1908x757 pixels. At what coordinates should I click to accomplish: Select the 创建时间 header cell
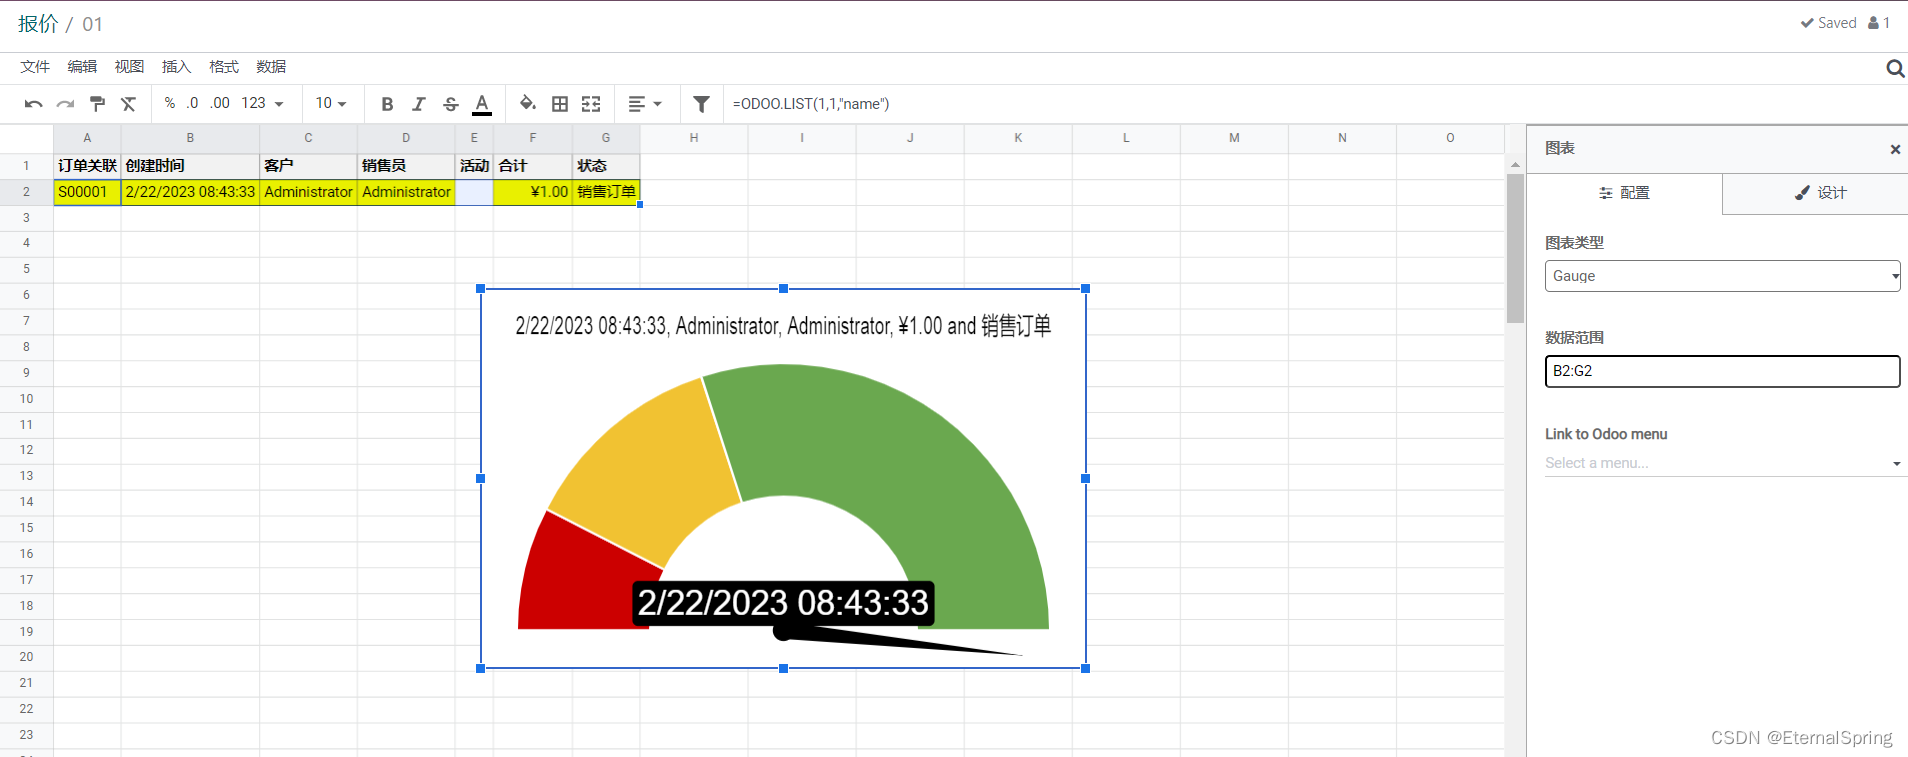pyautogui.click(x=190, y=166)
